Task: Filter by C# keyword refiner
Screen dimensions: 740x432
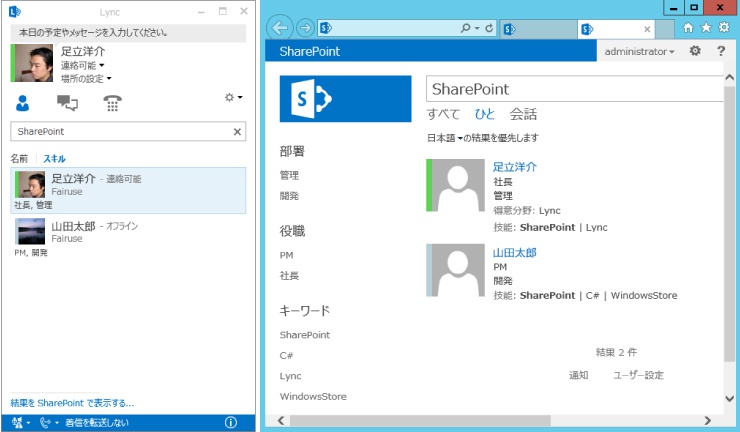Action: coord(286,356)
